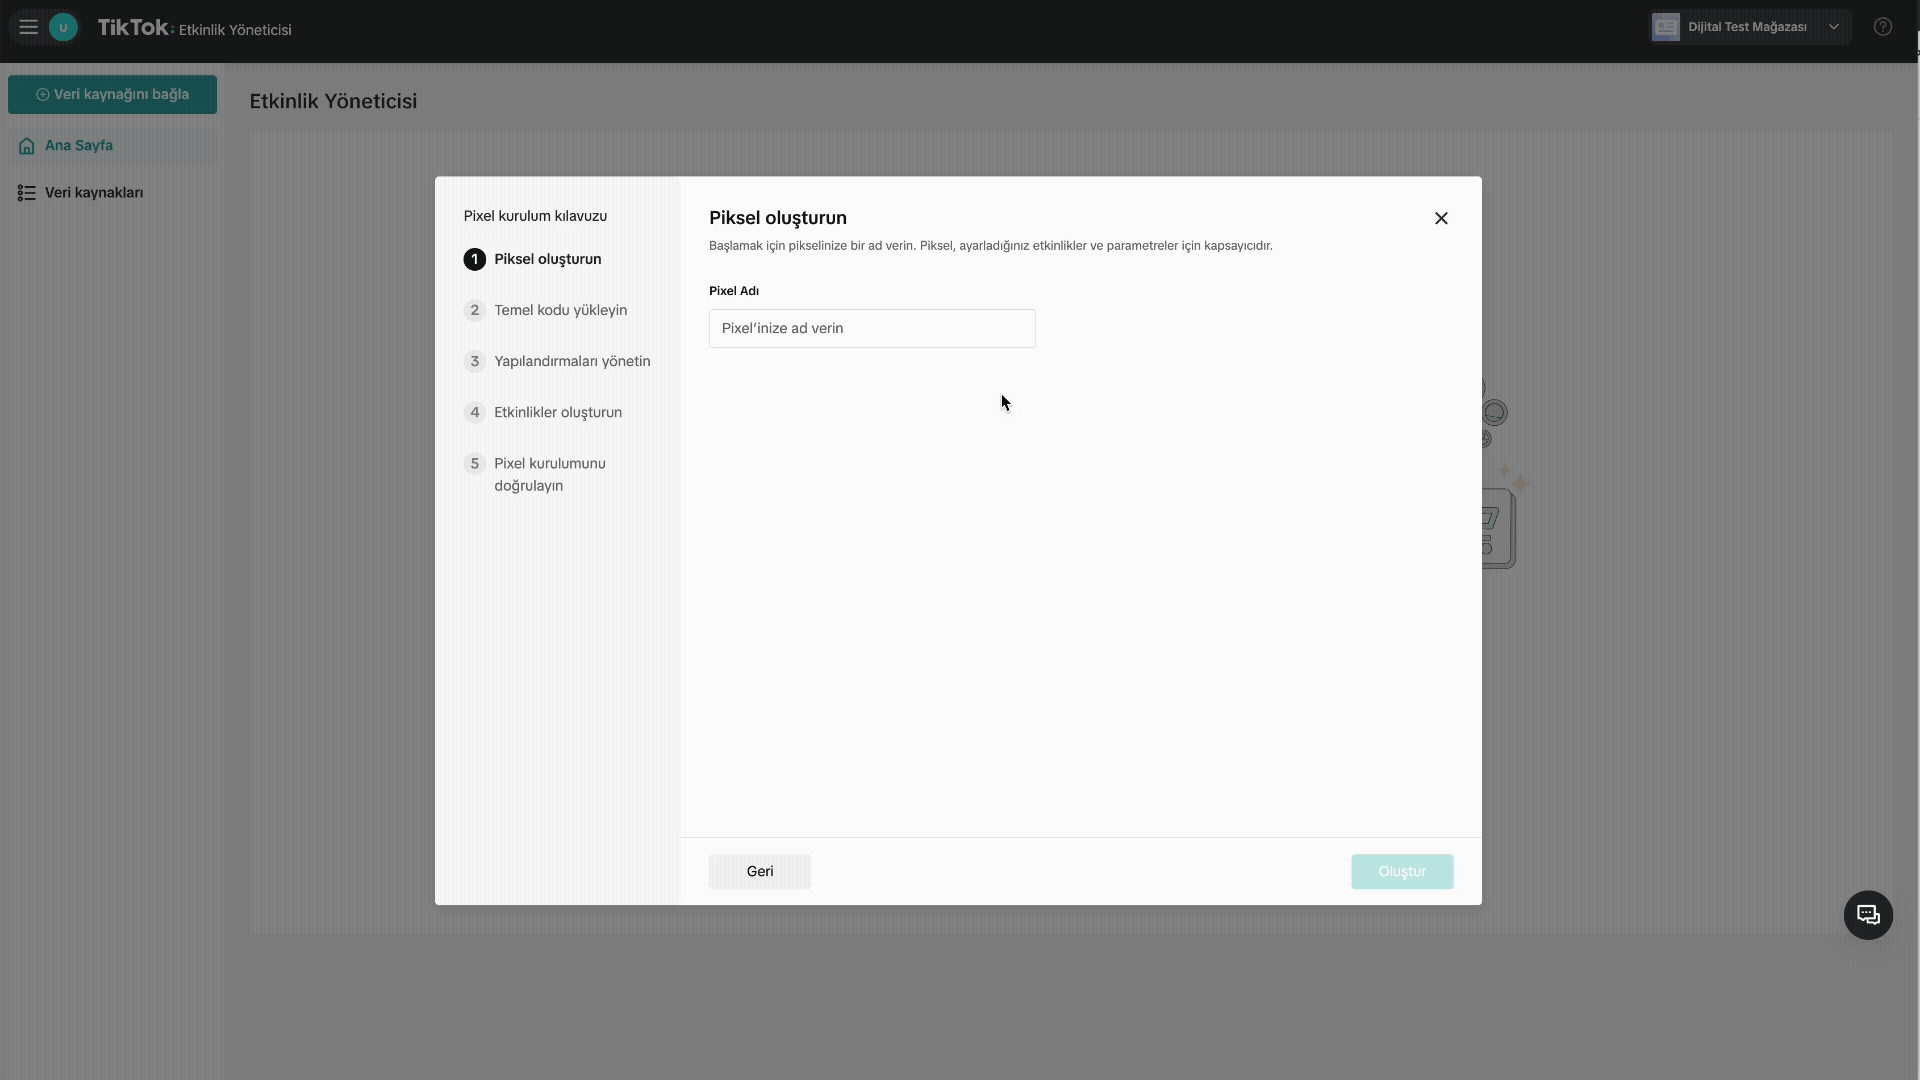The image size is (1920, 1080).
Task: Click the Dijital Test Mağazası account thumbnail
Action: (x=1666, y=27)
